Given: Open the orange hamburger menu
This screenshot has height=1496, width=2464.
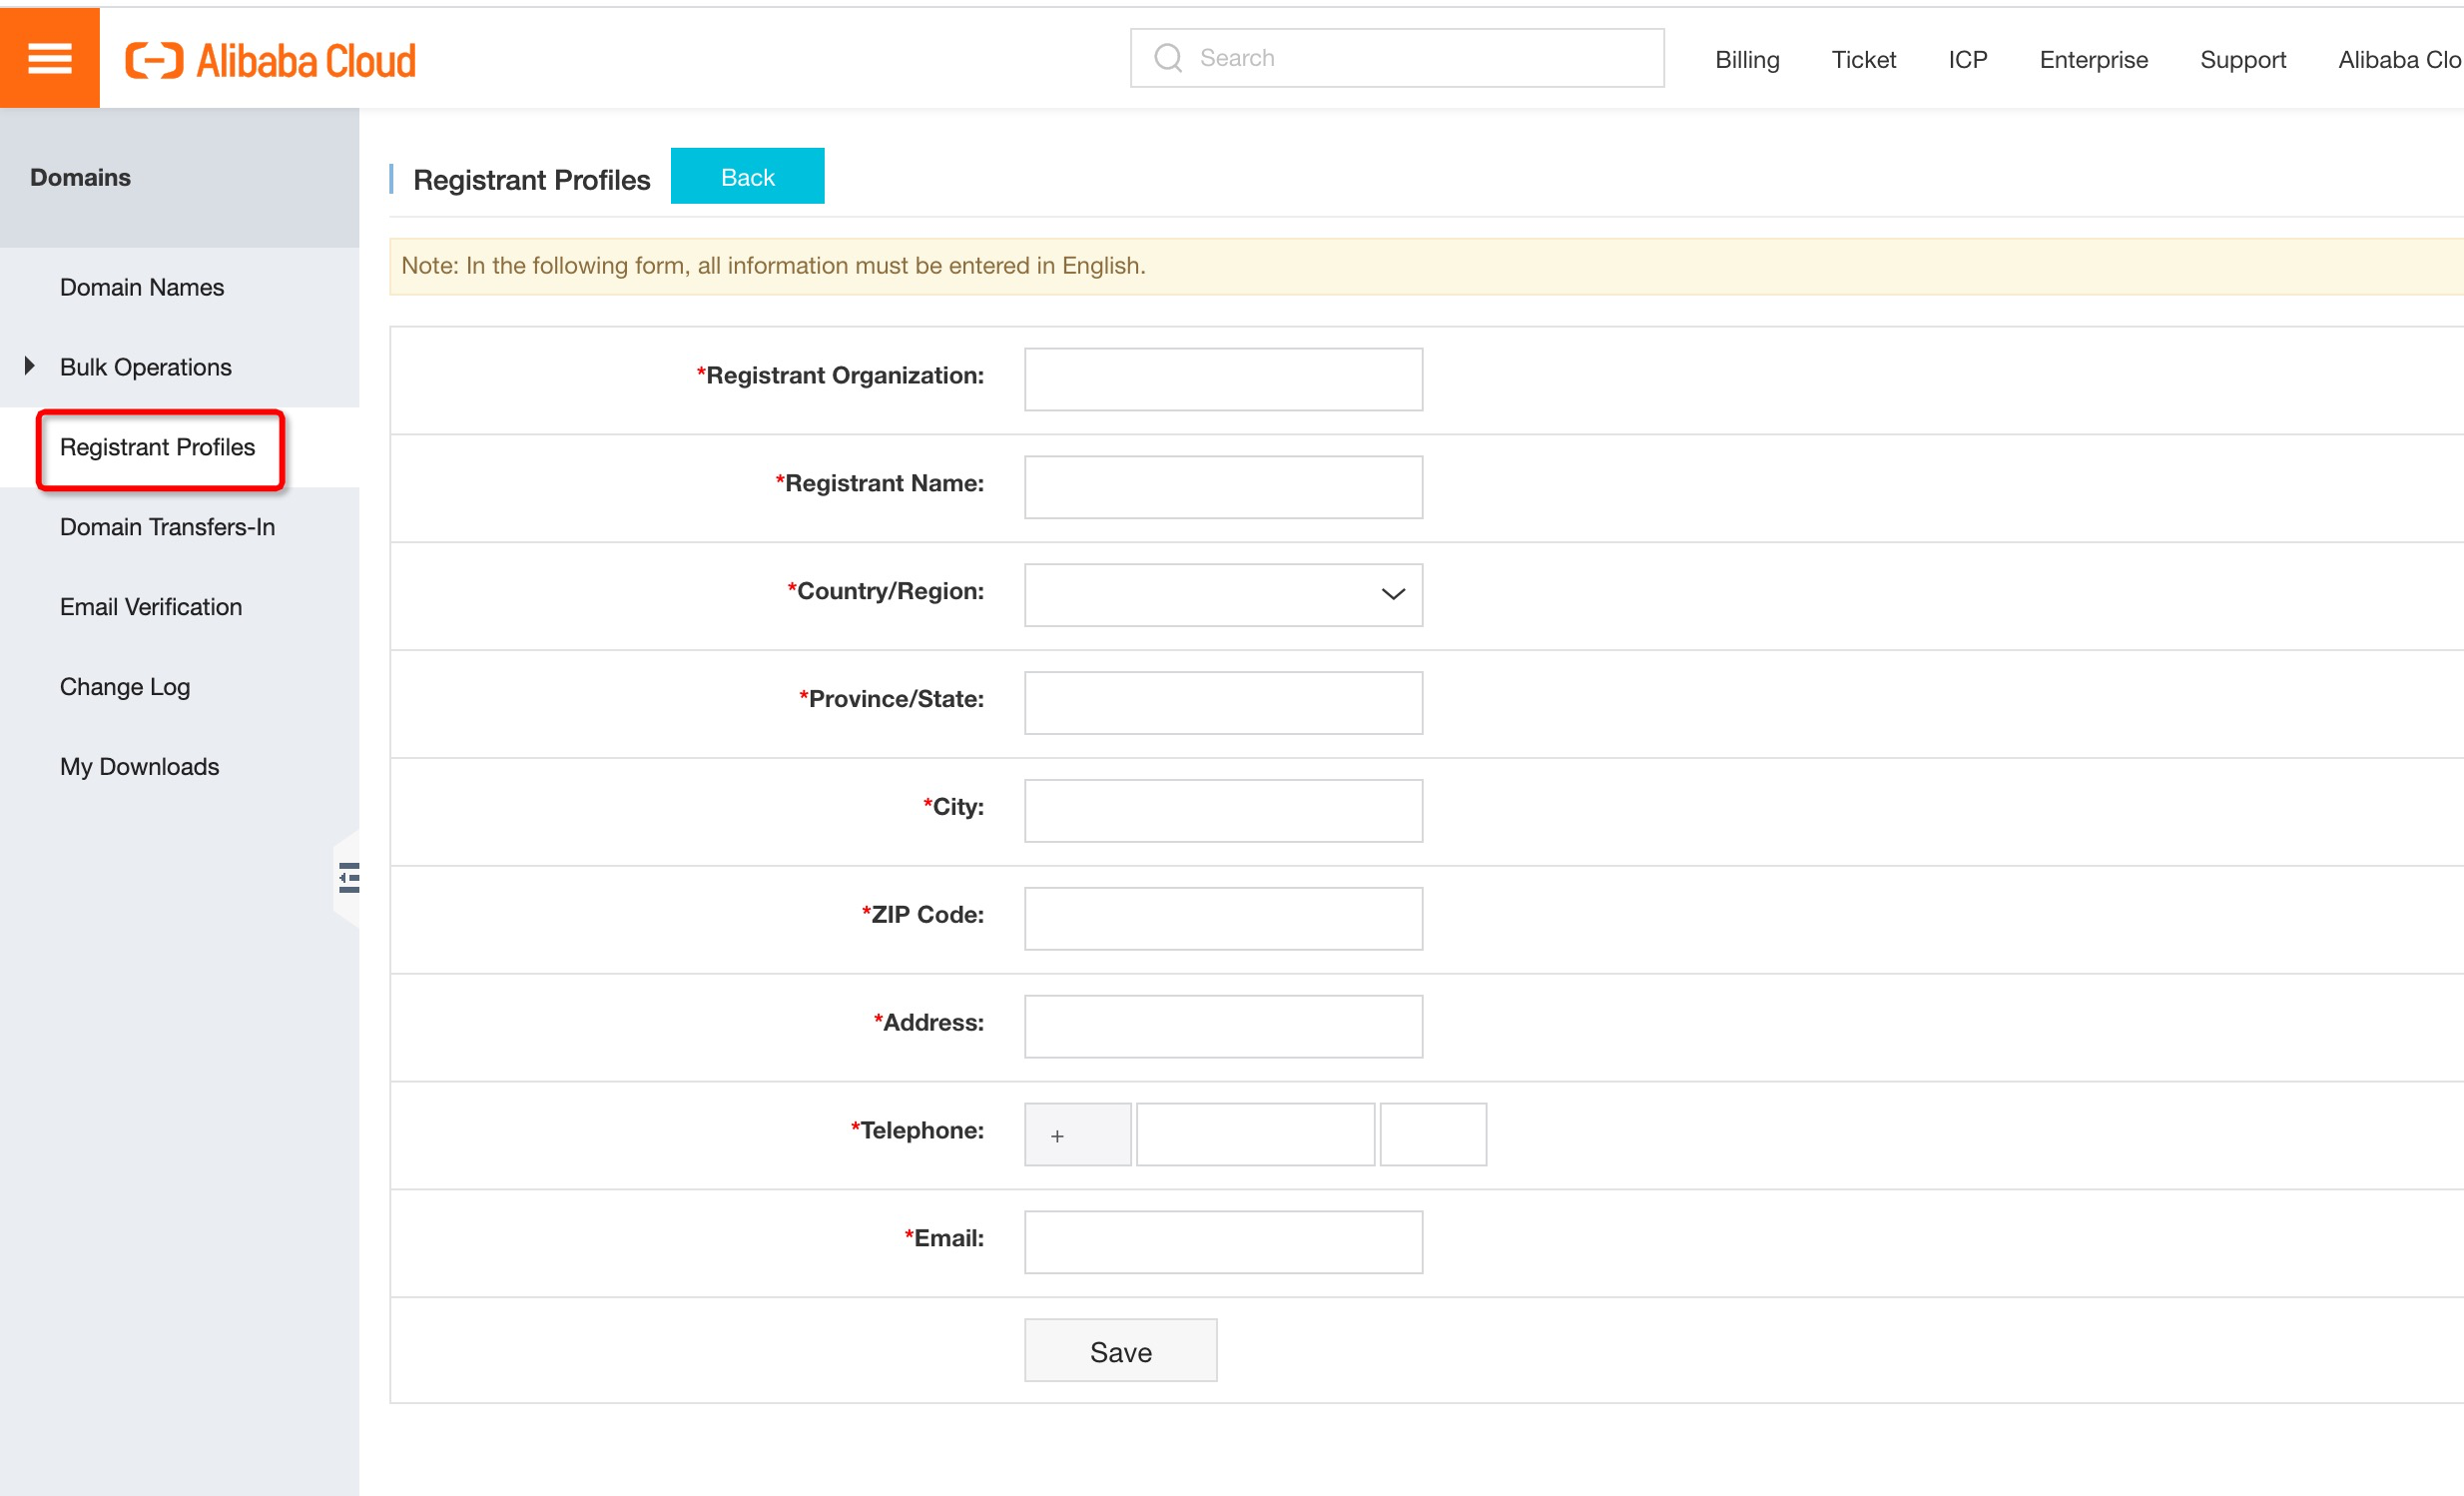Looking at the screenshot, I should 49,58.
